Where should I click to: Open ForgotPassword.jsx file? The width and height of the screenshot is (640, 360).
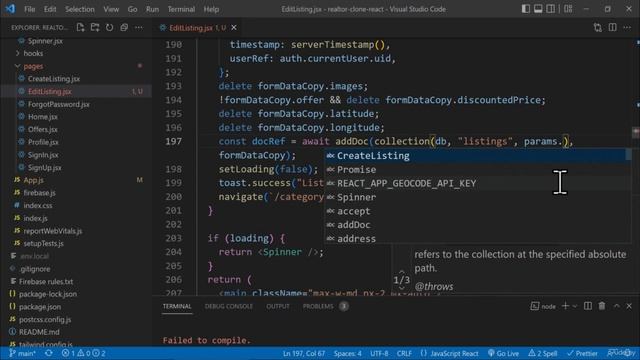pos(58,104)
